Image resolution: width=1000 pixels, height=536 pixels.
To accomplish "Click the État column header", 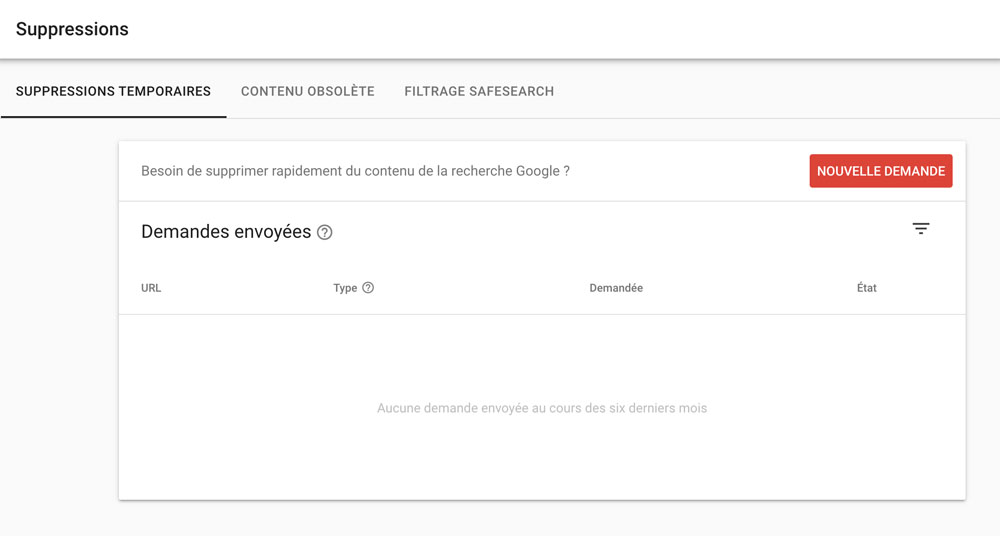I will pos(866,288).
